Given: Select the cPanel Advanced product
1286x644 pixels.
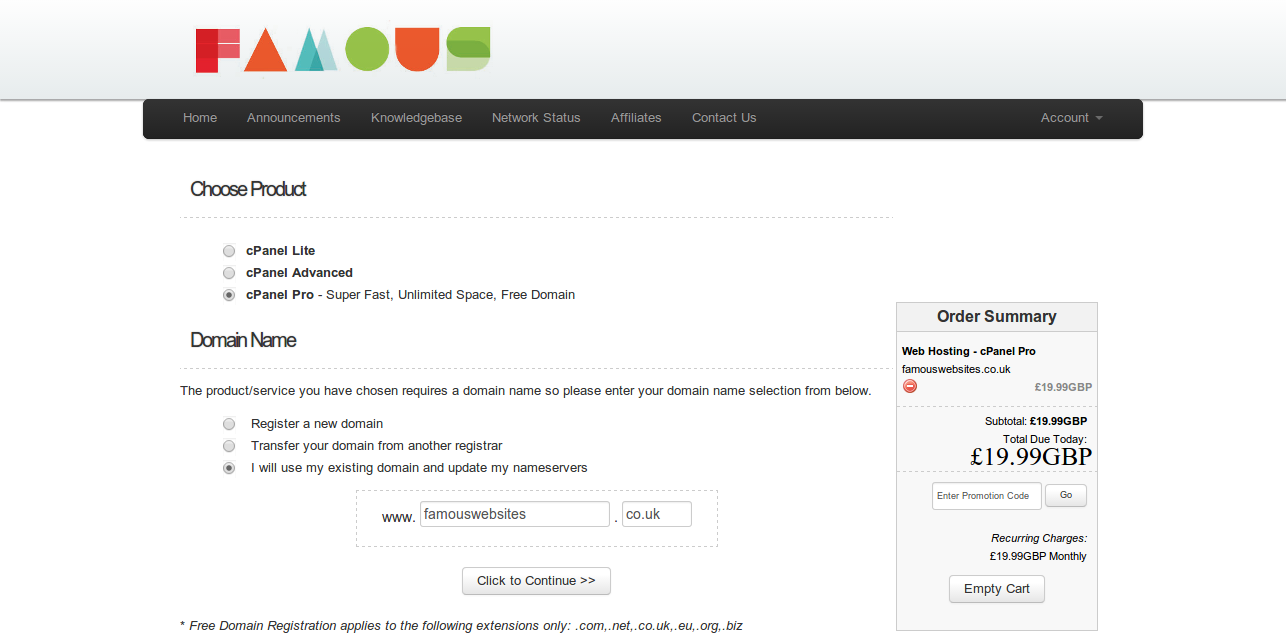Looking at the screenshot, I should coord(229,273).
